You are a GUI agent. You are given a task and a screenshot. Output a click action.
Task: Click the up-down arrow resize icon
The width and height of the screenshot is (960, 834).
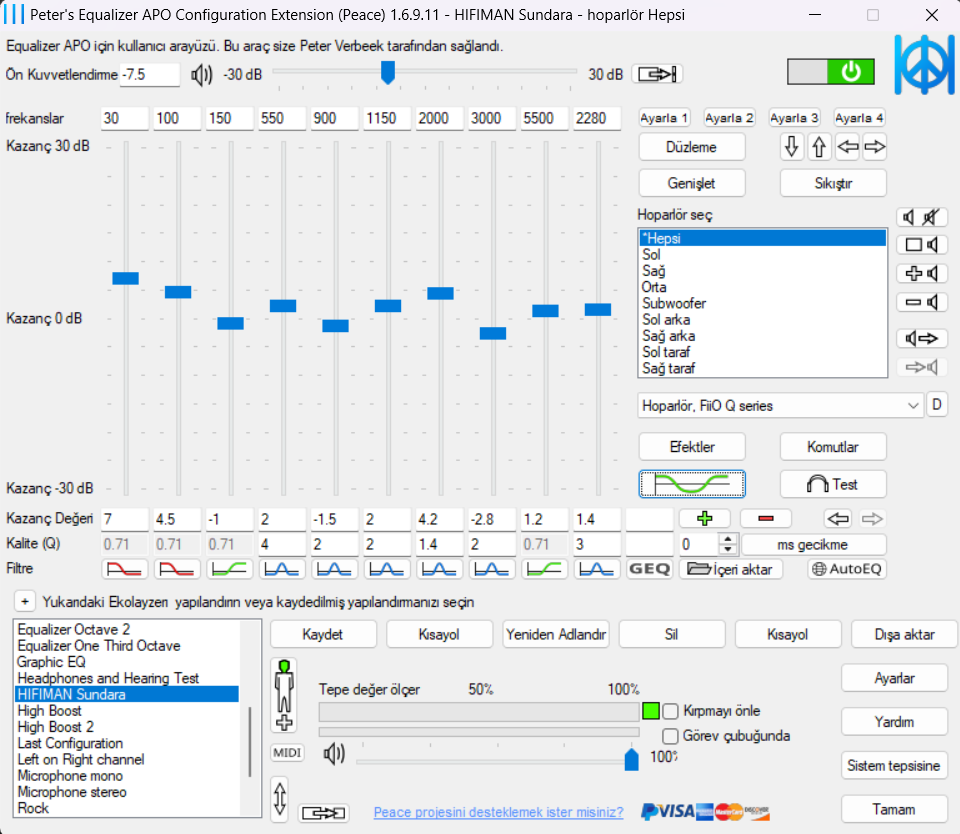(x=280, y=798)
